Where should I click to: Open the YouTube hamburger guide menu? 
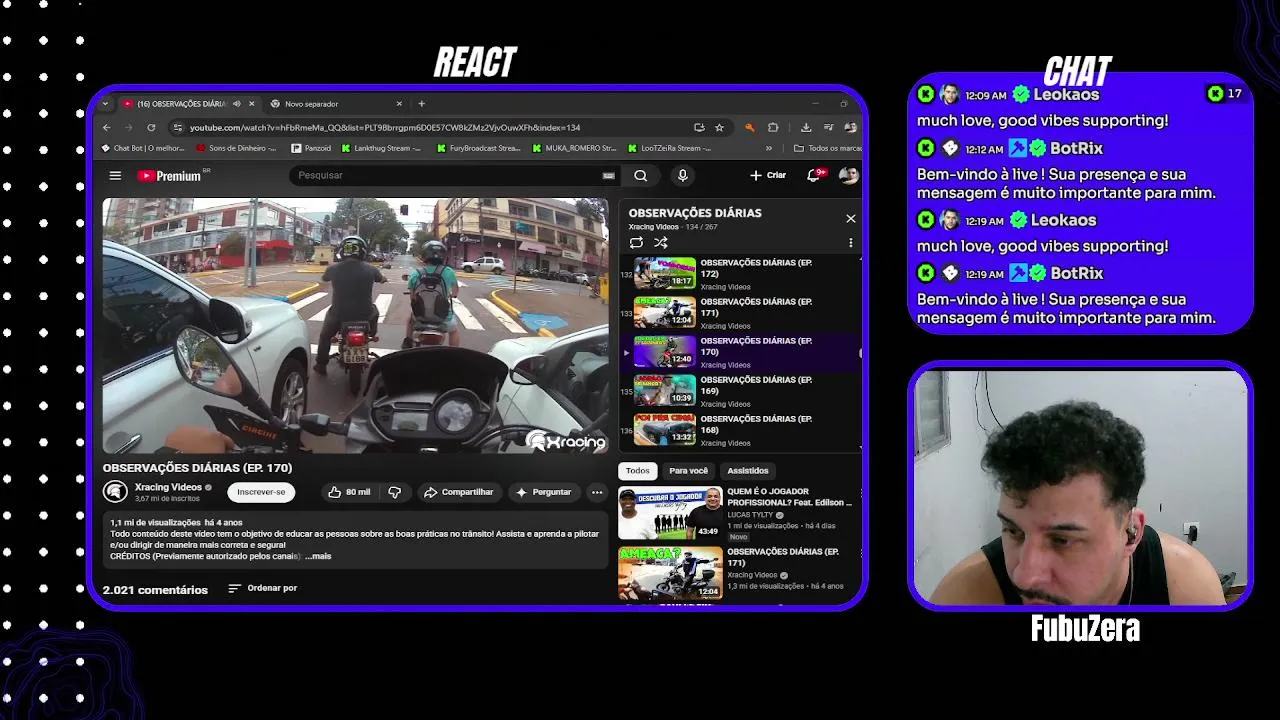pos(115,175)
